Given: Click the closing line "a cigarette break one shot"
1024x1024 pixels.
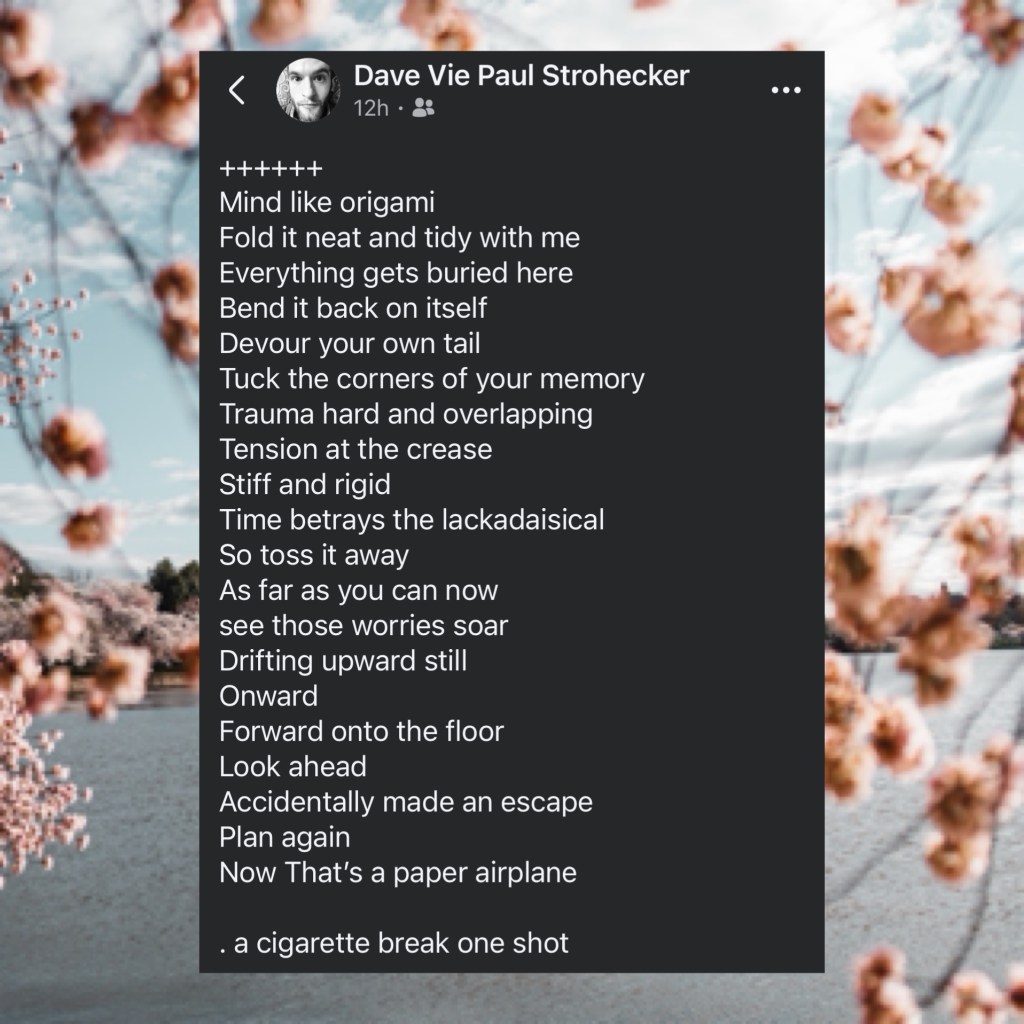Looking at the screenshot, I should pos(401,943).
